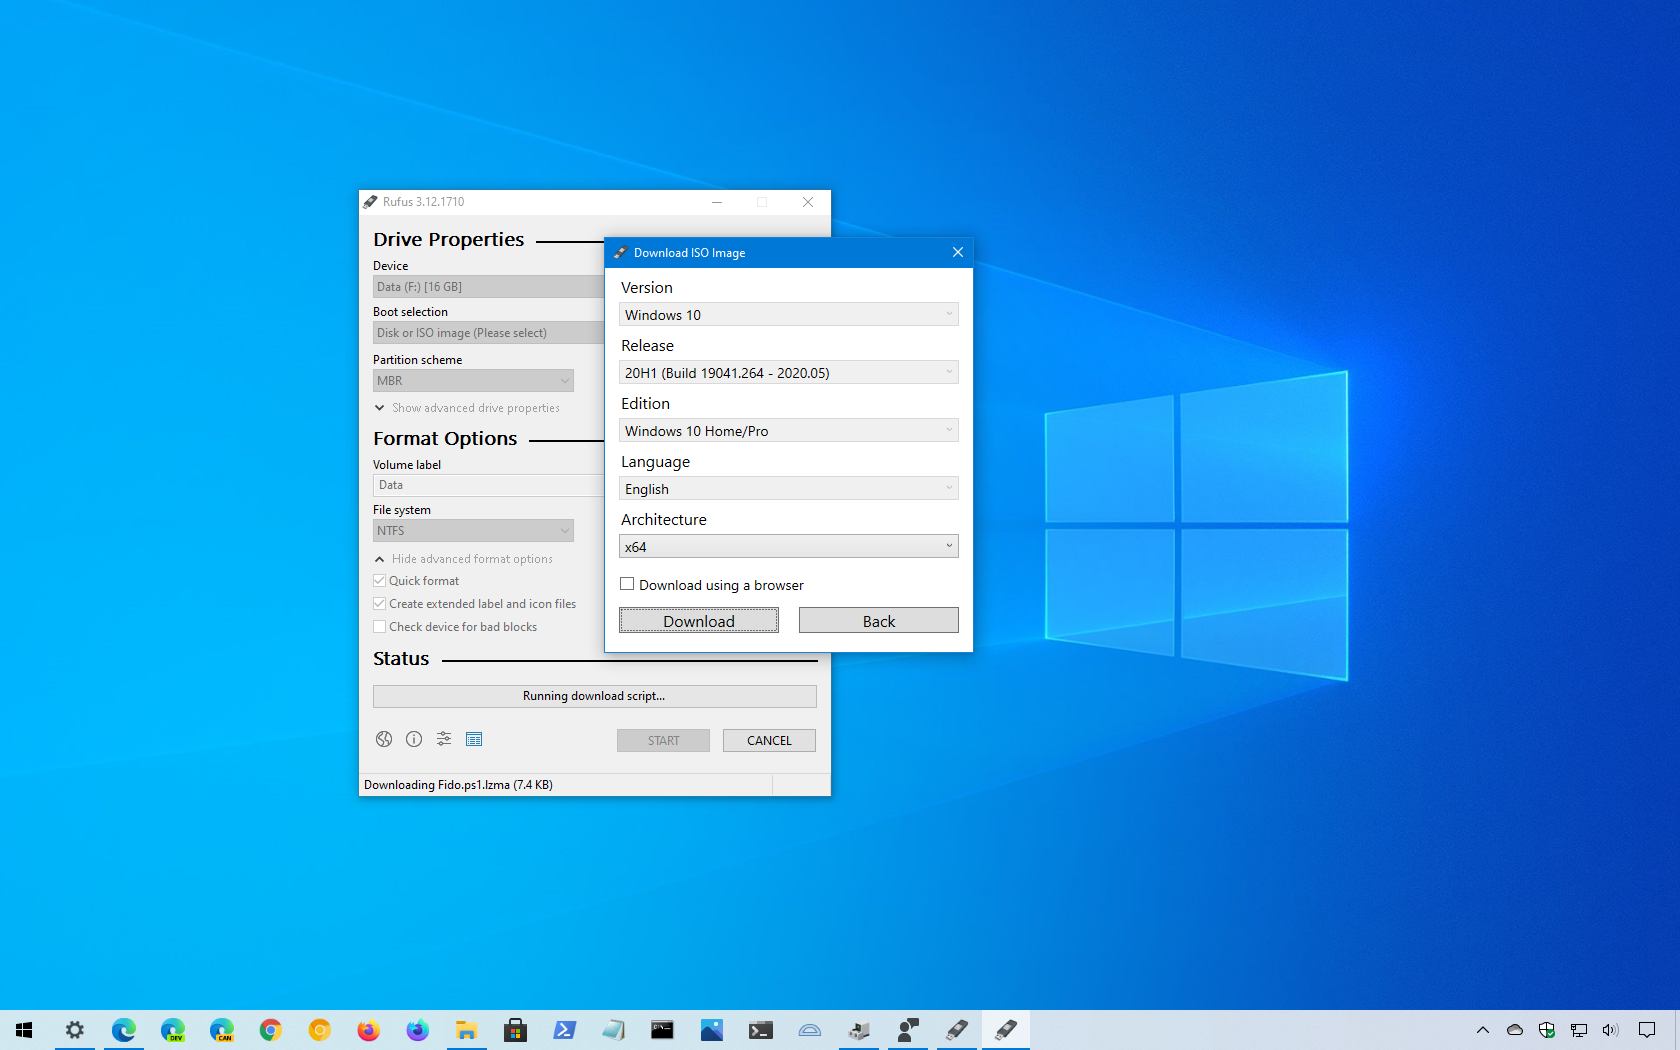The width and height of the screenshot is (1680, 1050).
Task: Click the START button in Rufus
Action: (663, 740)
